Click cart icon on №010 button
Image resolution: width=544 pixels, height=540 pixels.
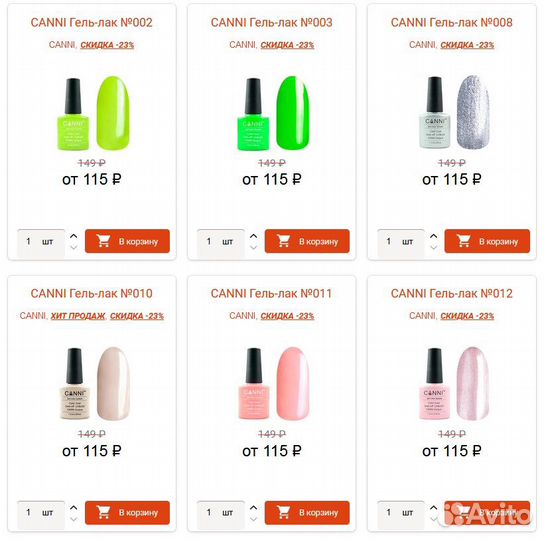103,512
